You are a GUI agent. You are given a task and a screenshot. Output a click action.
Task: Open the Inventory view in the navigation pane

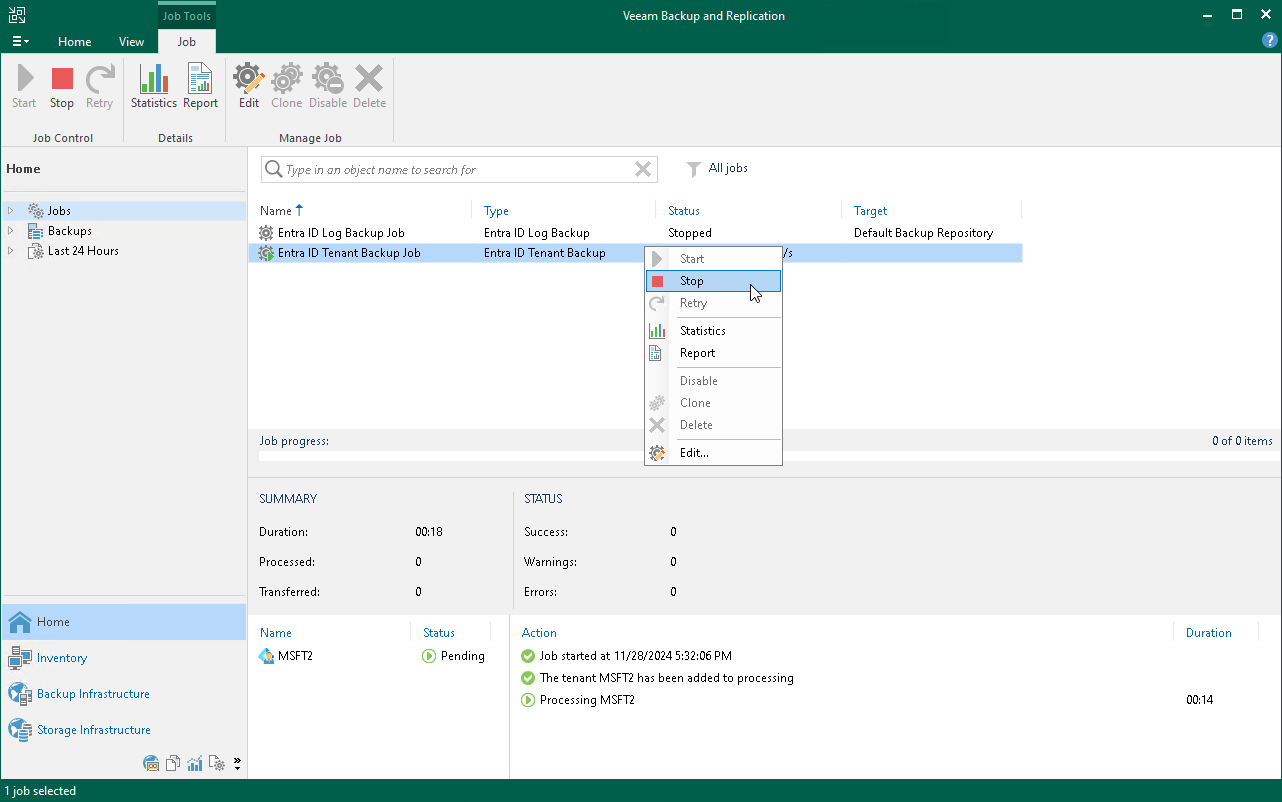(123, 658)
